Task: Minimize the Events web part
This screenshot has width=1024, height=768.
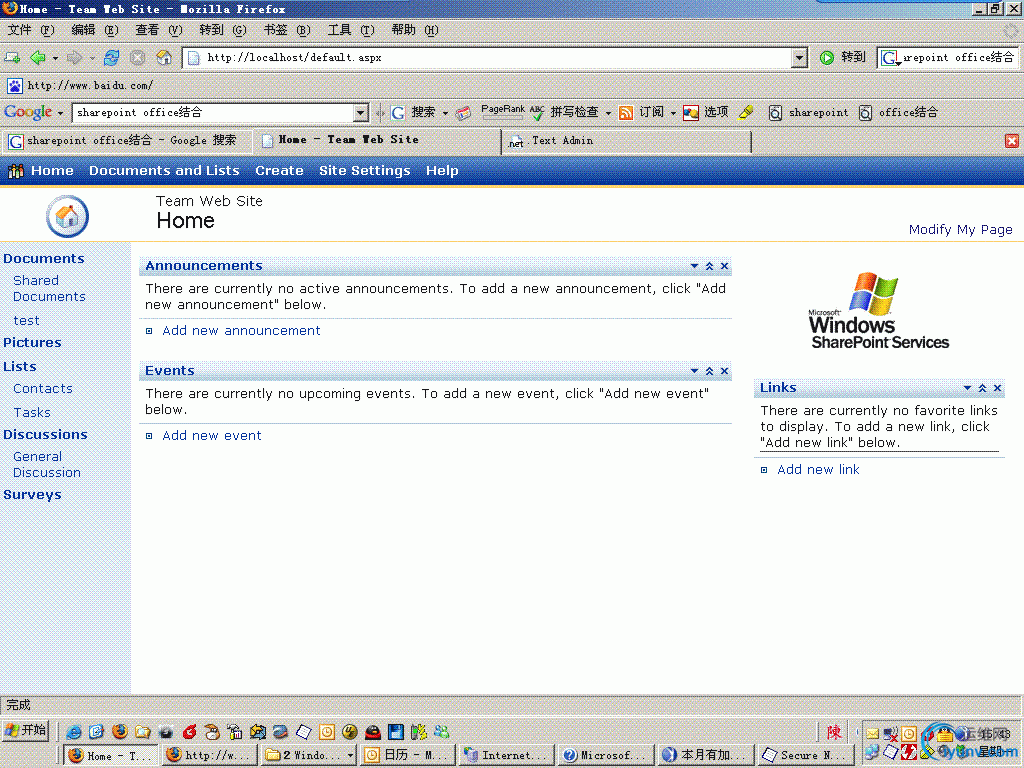Action: [x=709, y=371]
